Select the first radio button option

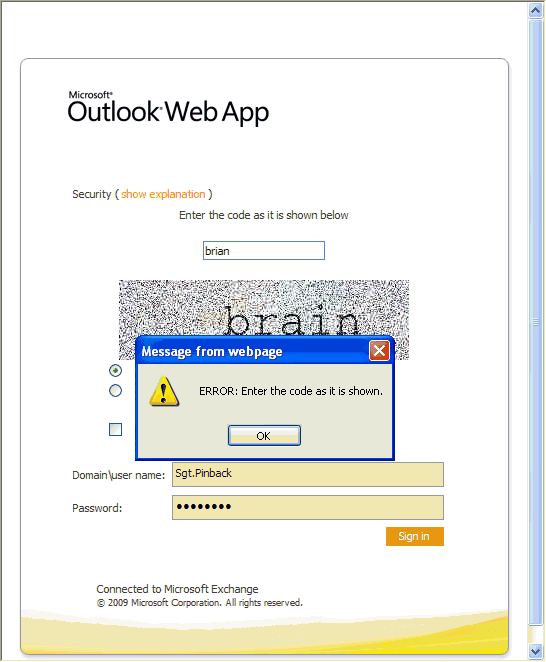point(115,370)
